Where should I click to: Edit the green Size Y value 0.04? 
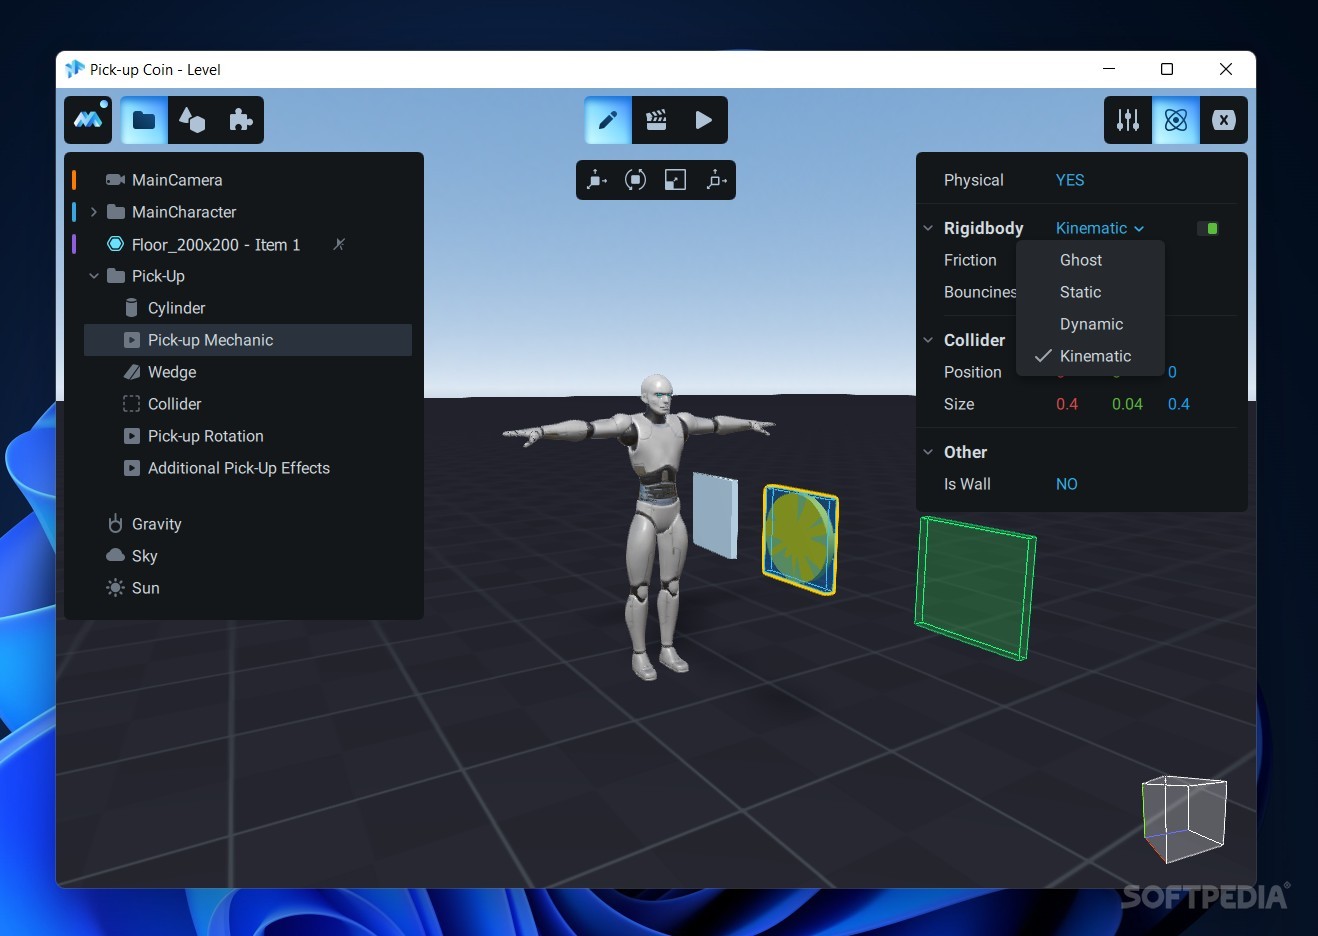click(1127, 404)
